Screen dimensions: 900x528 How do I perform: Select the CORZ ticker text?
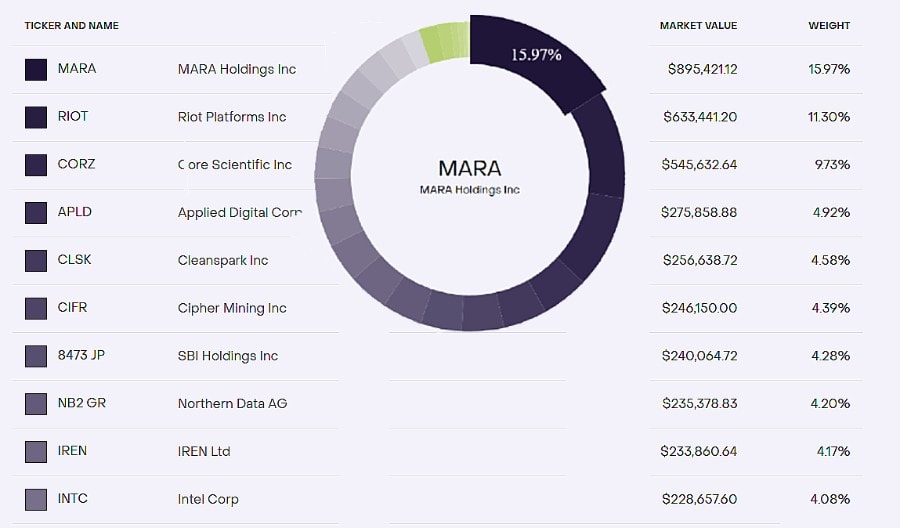tap(76, 164)
